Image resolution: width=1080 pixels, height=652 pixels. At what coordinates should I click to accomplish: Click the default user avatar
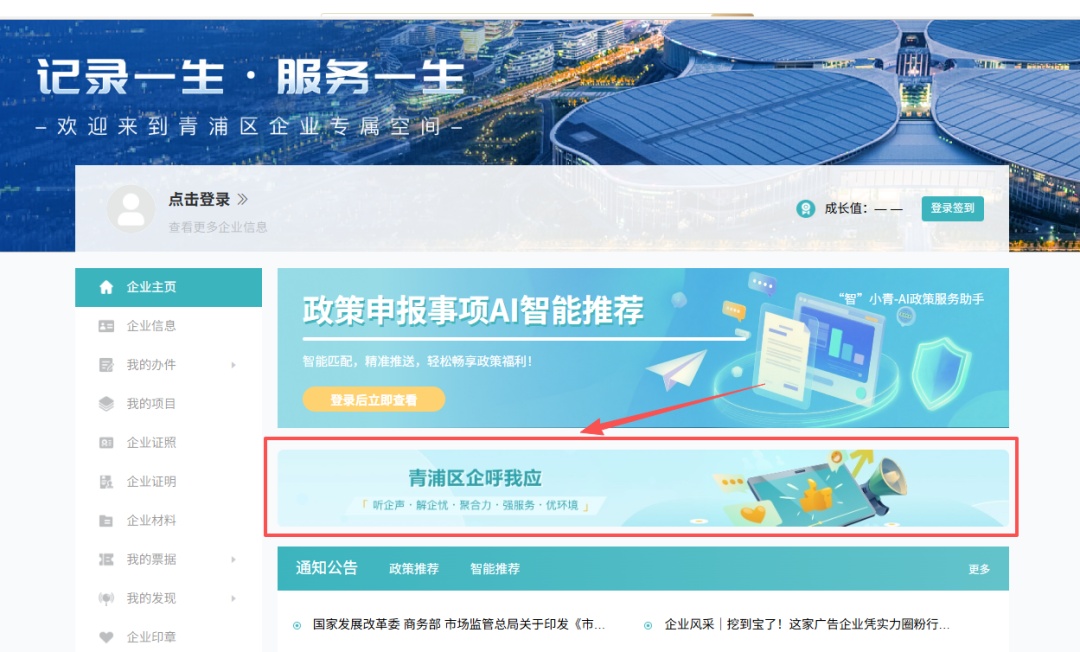pos(131,208)
